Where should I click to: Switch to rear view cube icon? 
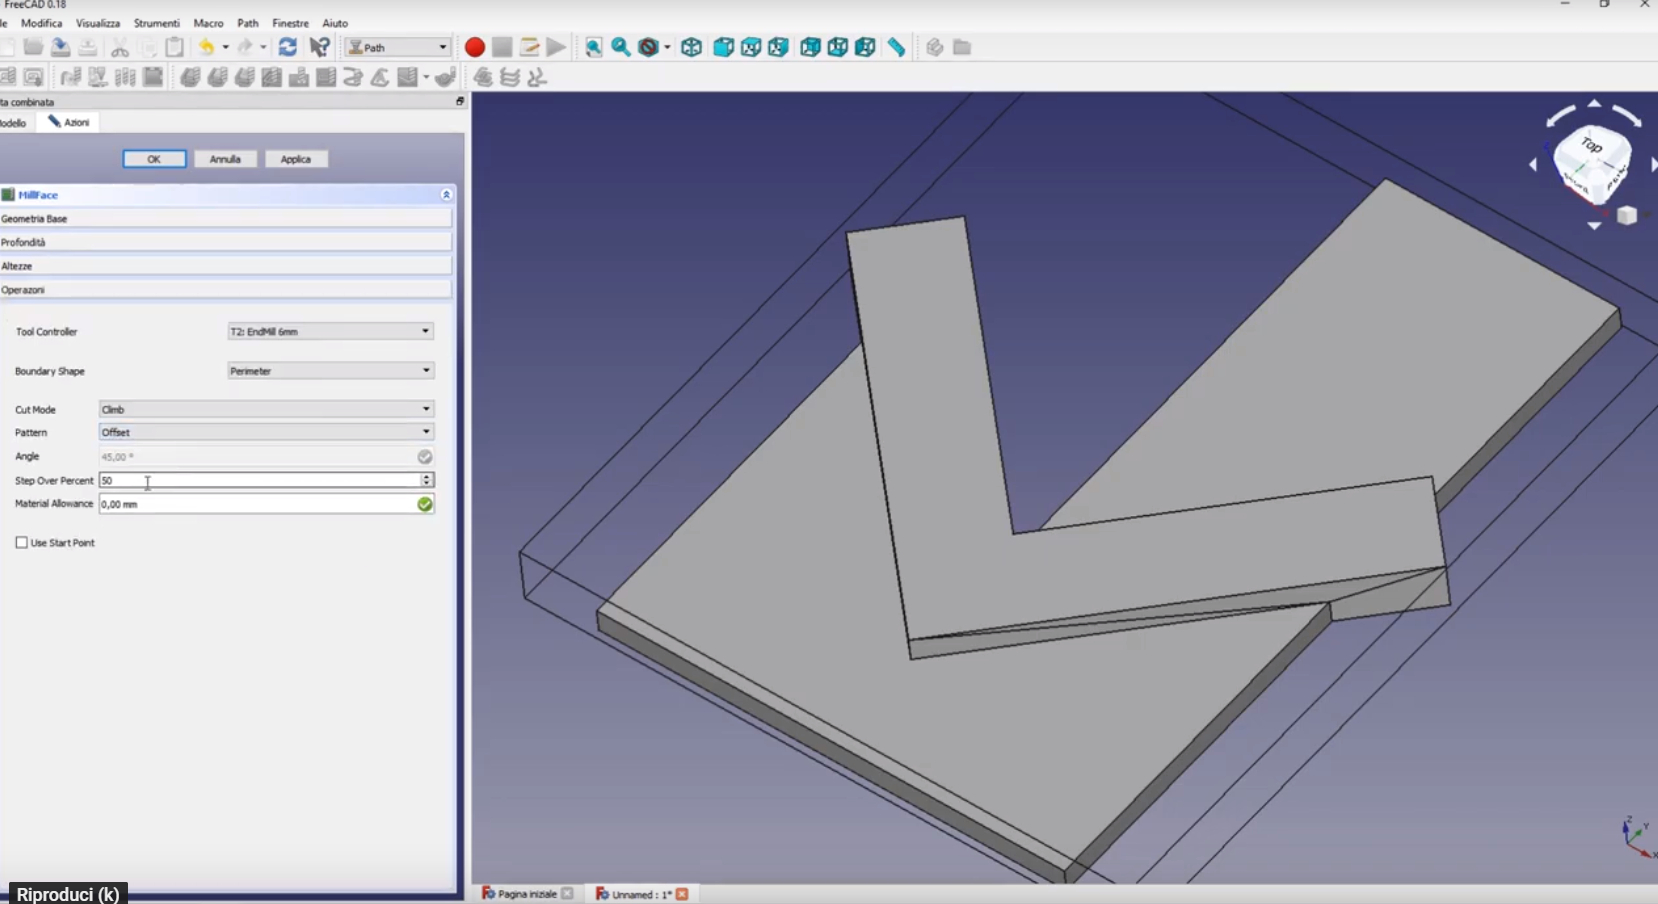[x=810, y=47]
